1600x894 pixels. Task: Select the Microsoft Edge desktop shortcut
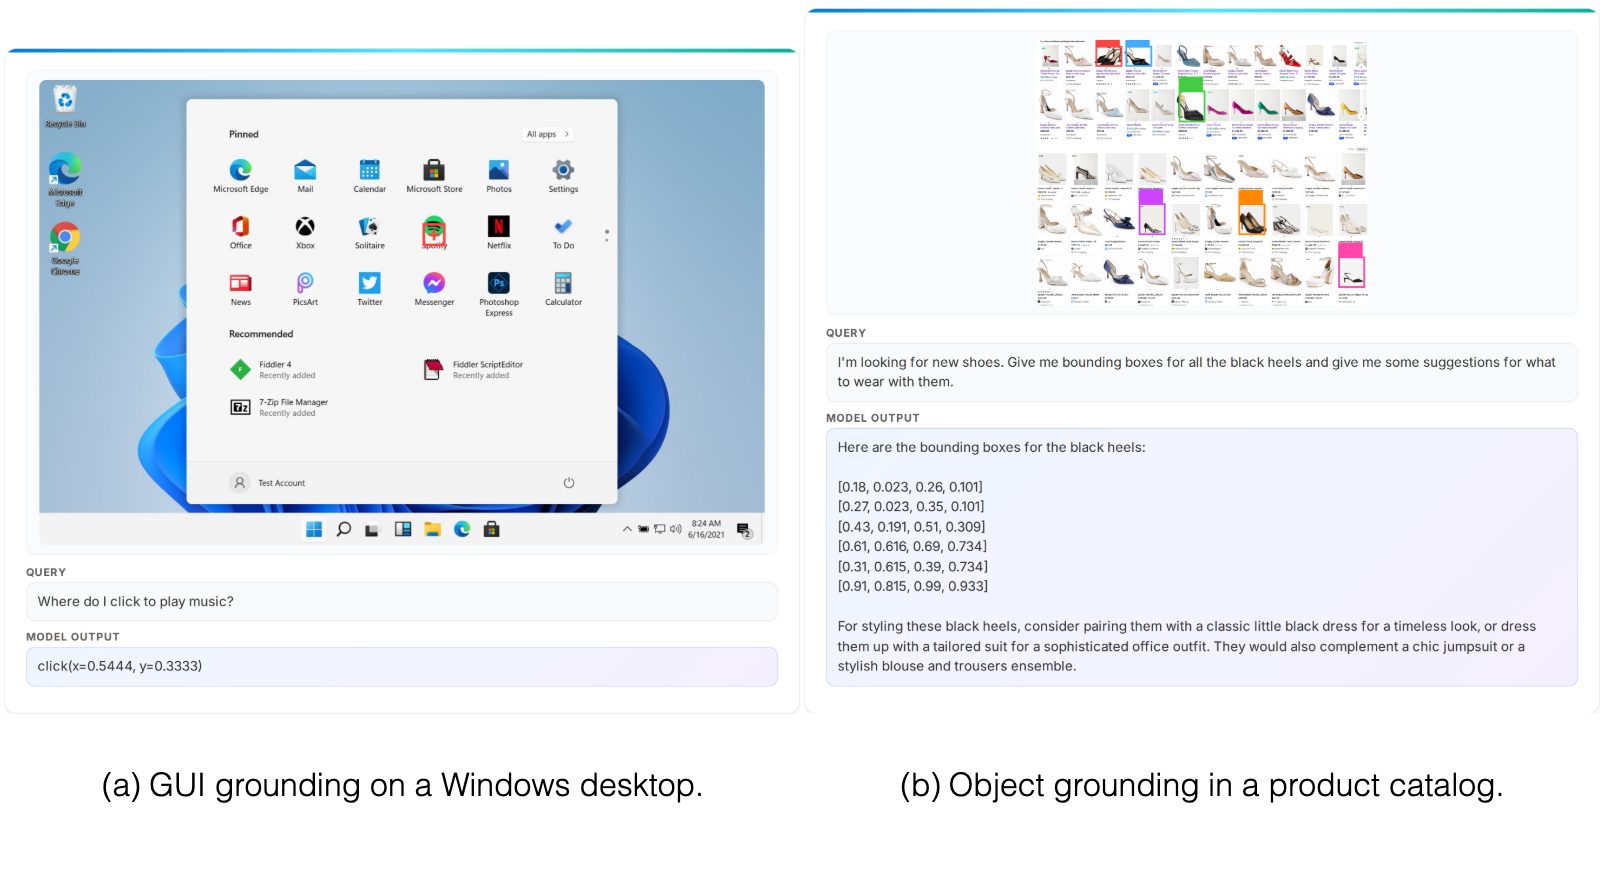(65, 181)
